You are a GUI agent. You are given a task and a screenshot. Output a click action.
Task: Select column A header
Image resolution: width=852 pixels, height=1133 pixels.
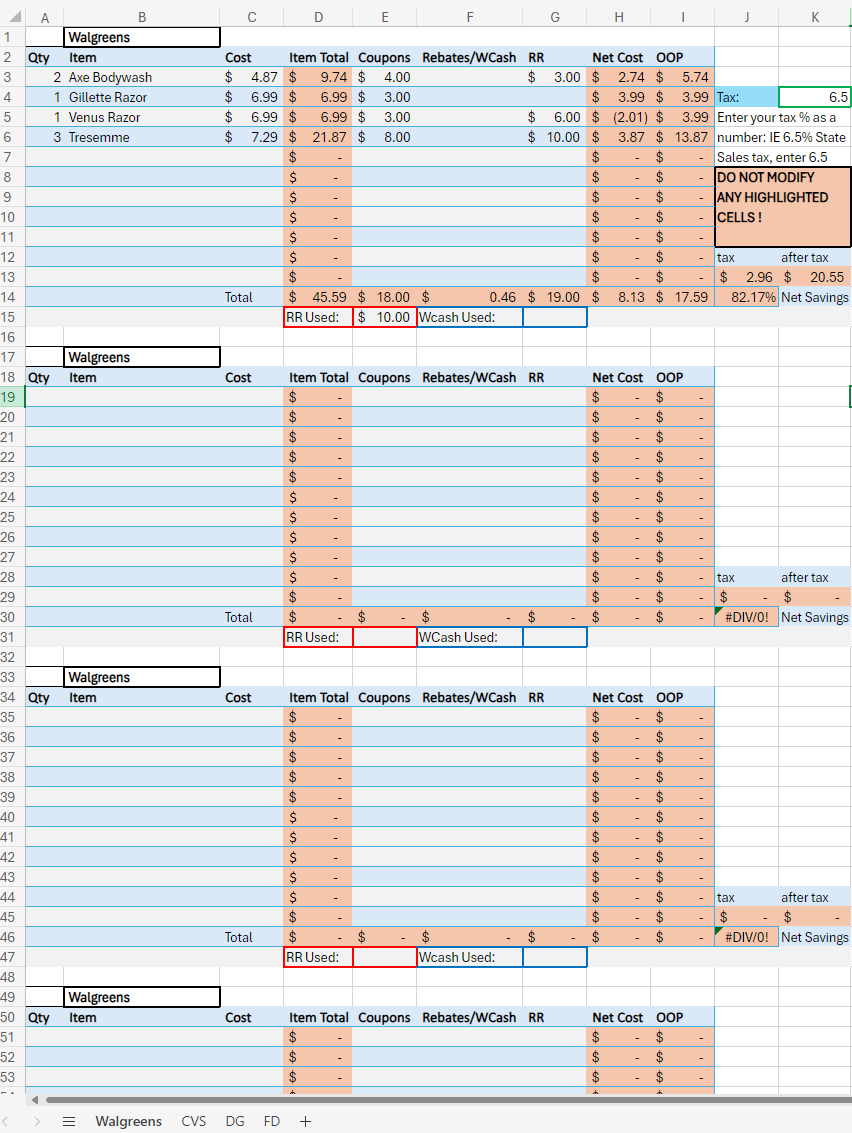click(45, 17)
